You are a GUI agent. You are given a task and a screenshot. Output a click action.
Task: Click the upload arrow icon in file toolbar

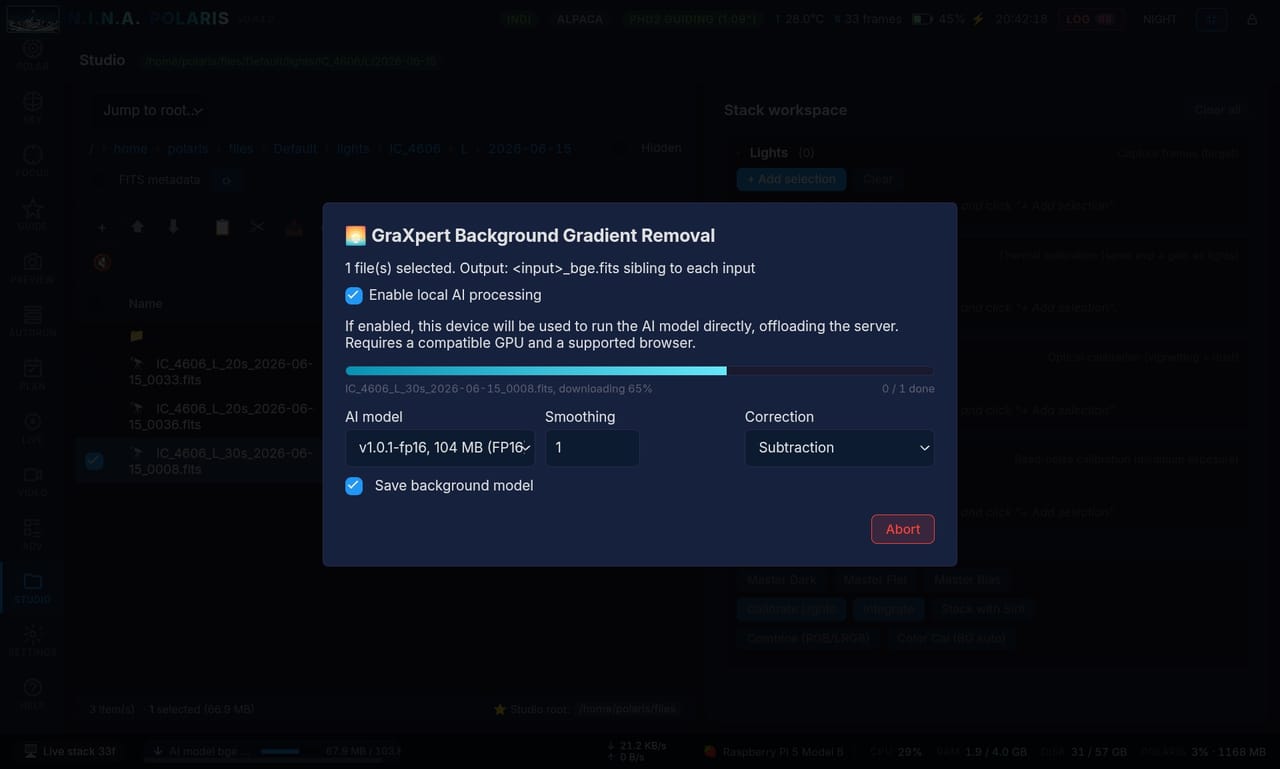138,227
